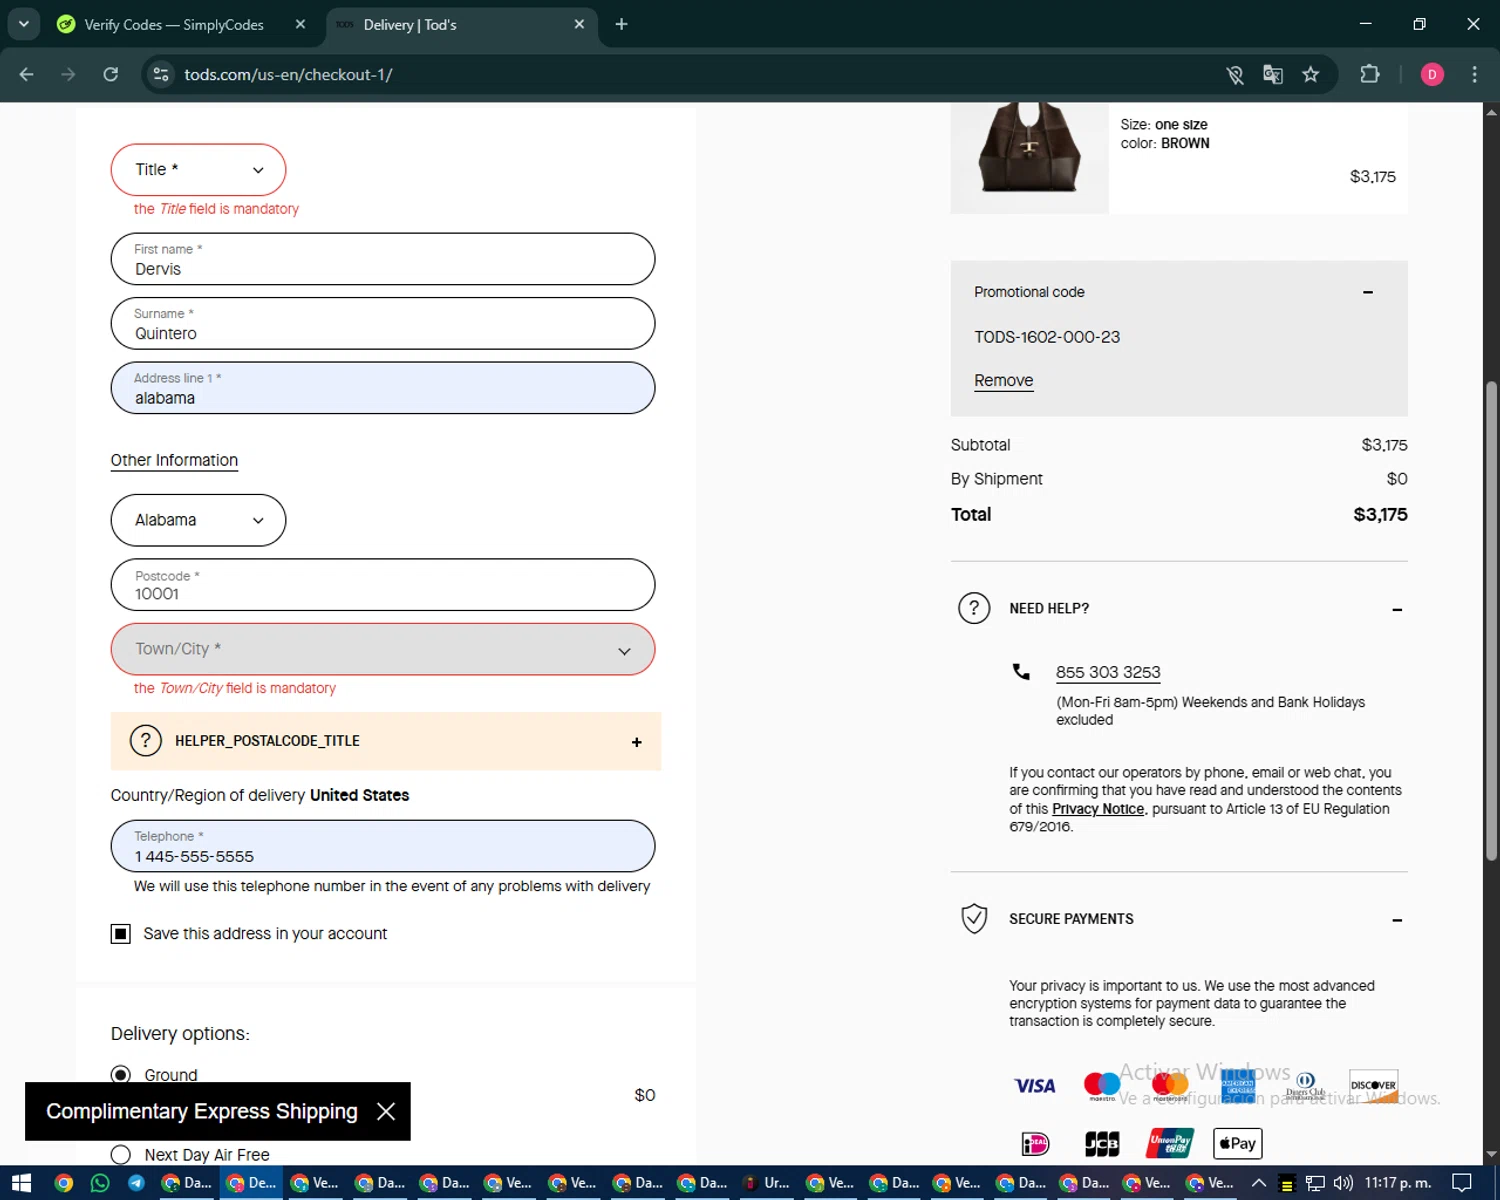Click the Discover payment logo
The height and width of the screenshot is (1200, 1500).
coord(1373,1085)
